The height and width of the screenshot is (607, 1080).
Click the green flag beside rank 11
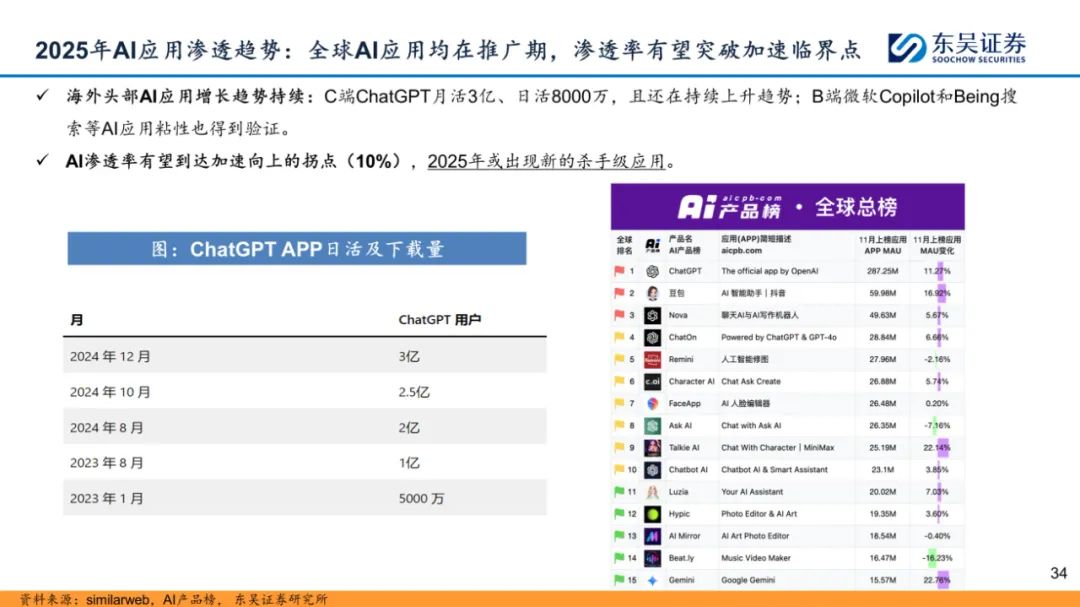tap(619, 492)
